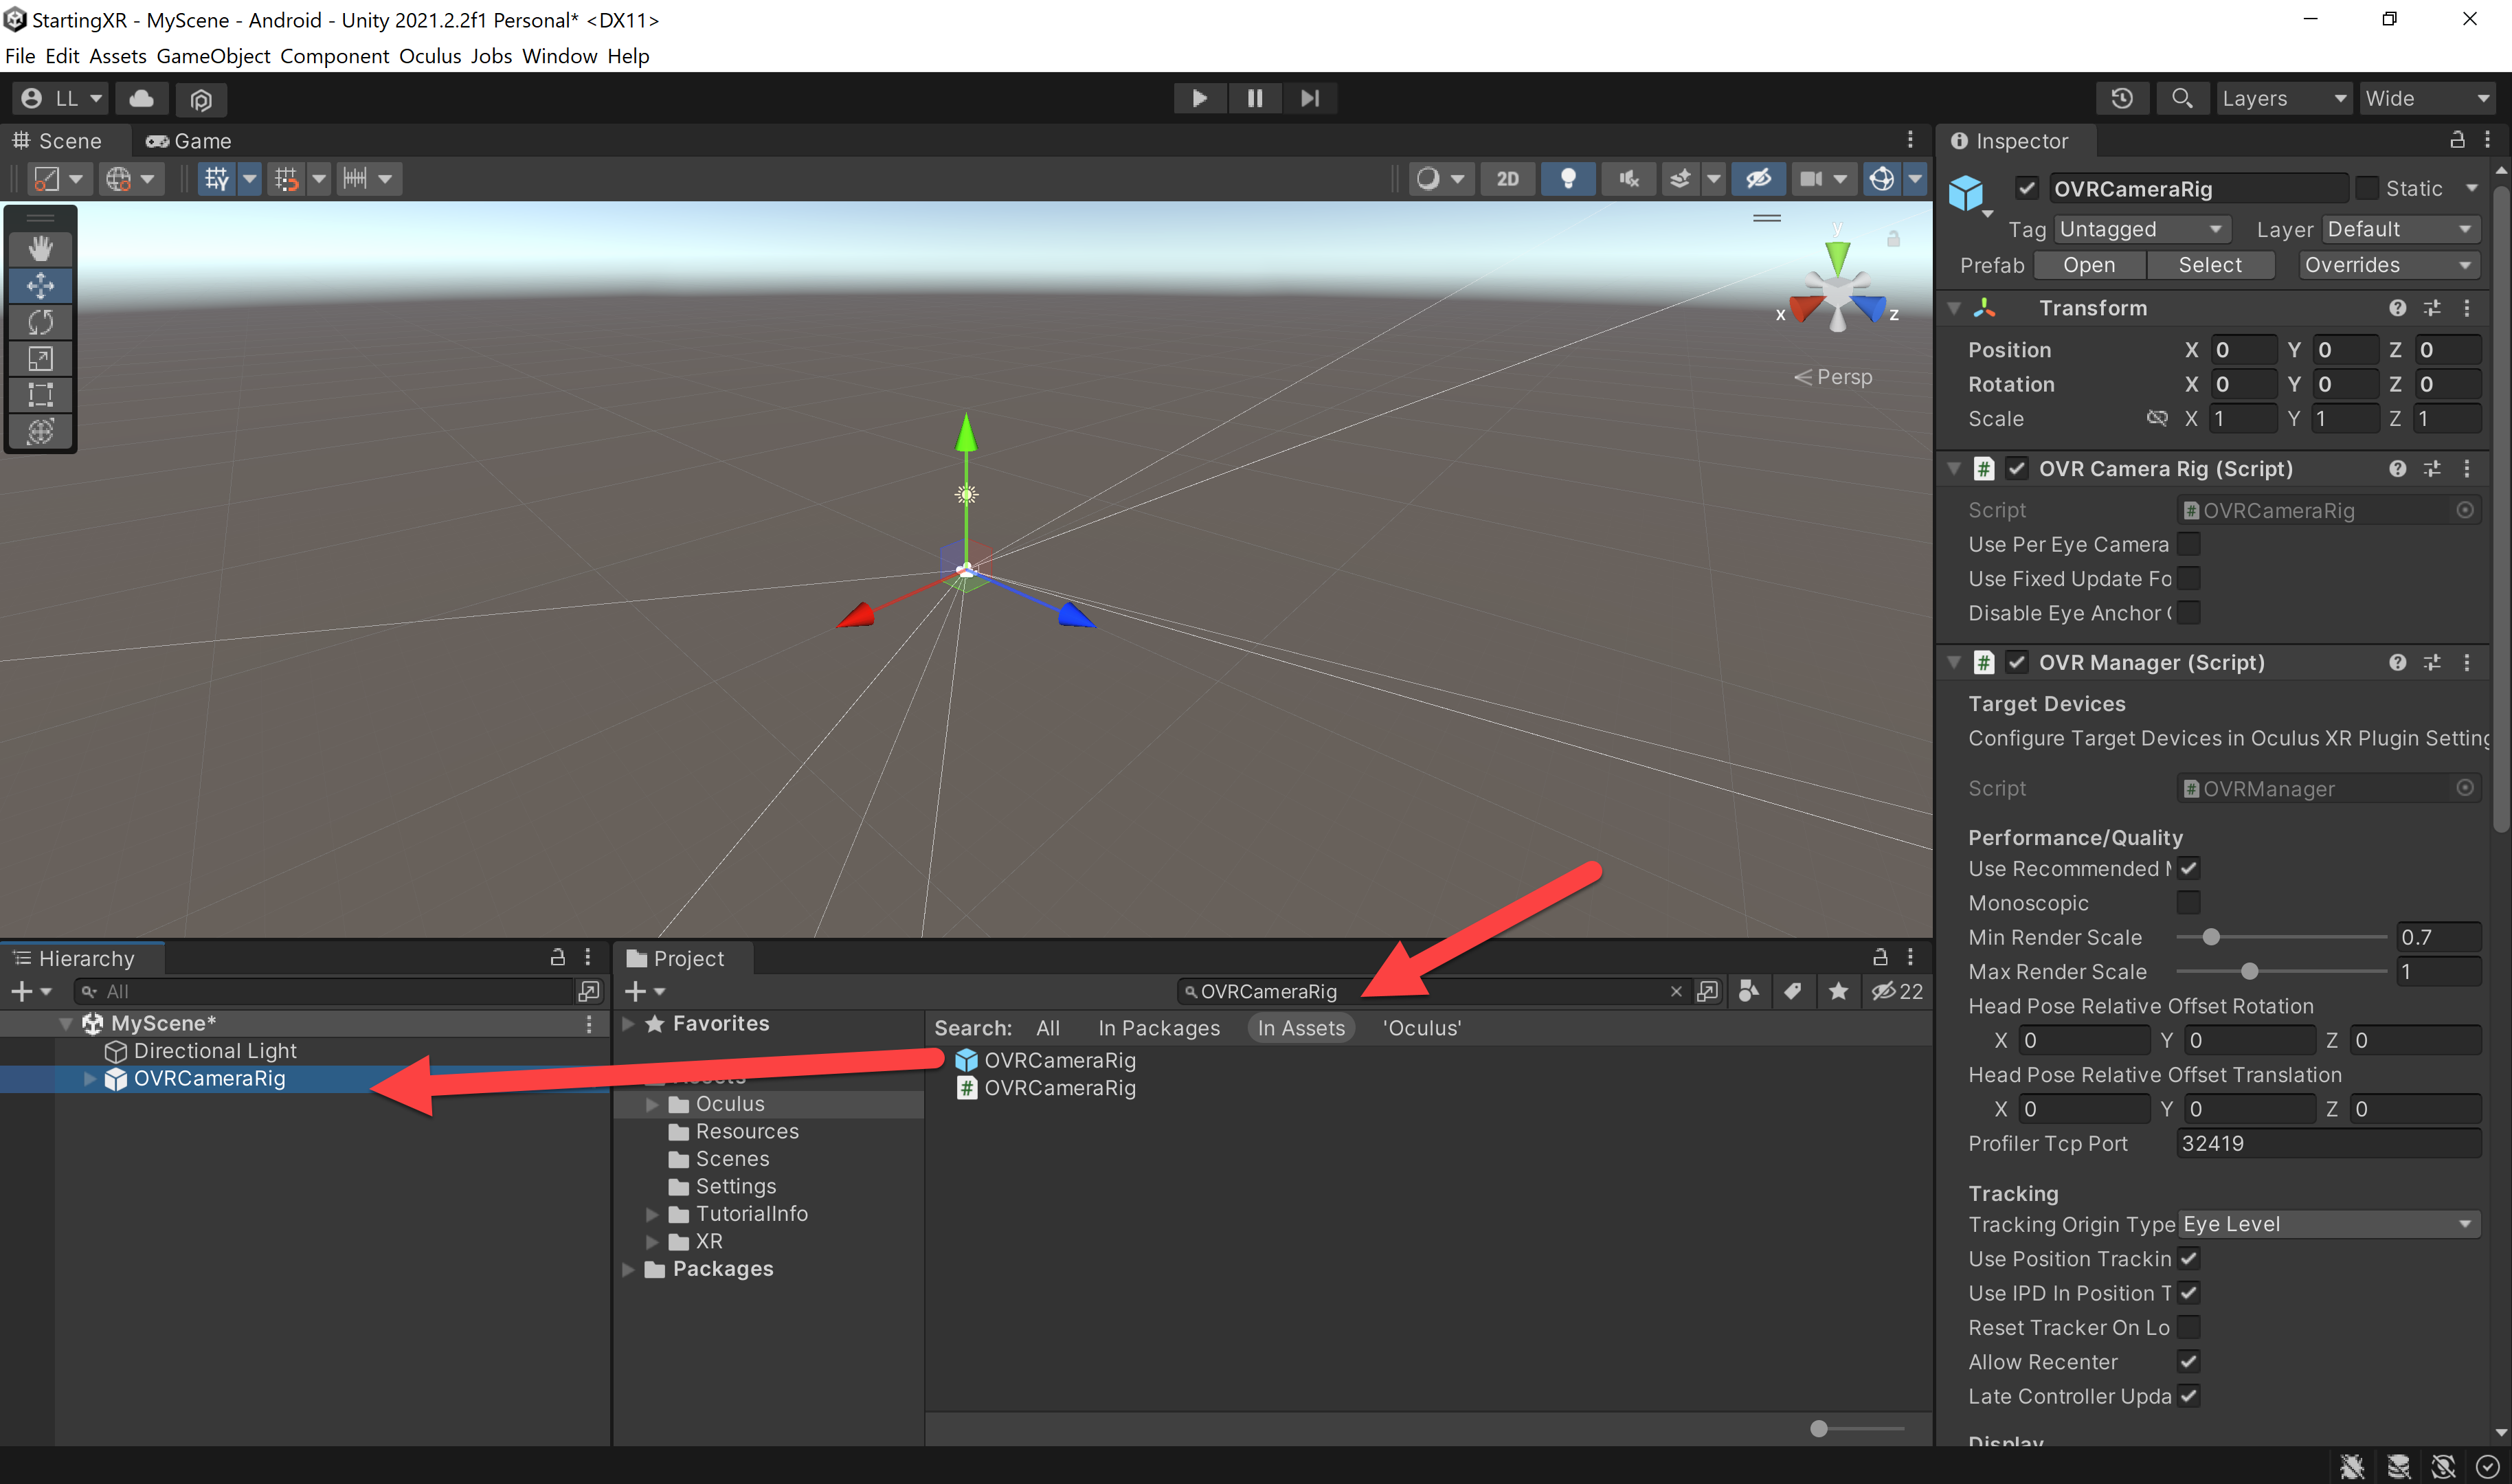
Task: Click the Min Render Scale slider handle
Action: (x=2212, y=937)
